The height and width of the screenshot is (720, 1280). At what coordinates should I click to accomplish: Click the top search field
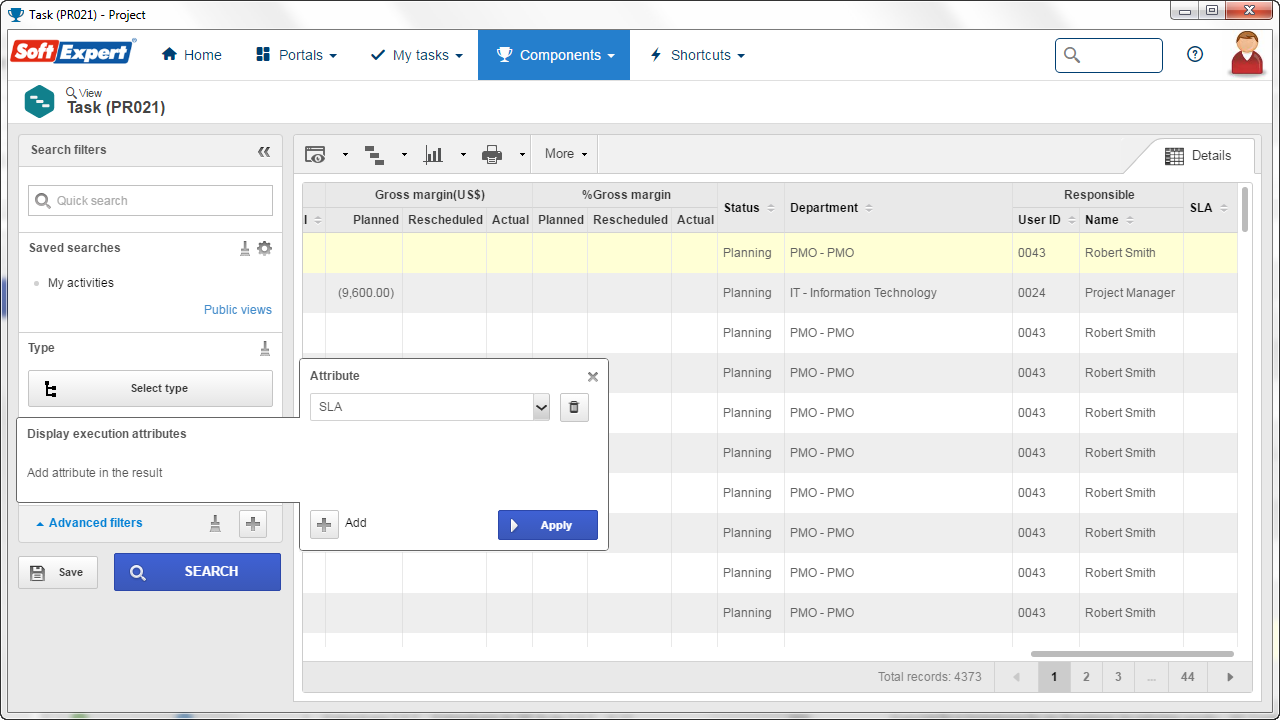[x=1109, y=55]
